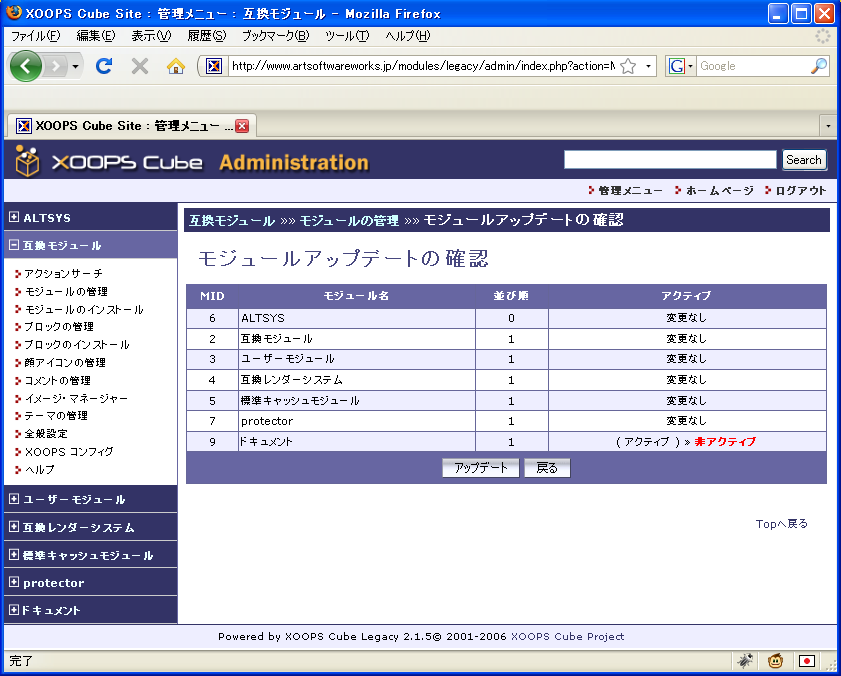841x676 pixels.
Task: Reload the page with the refresh icon
Action: (103, 66)
